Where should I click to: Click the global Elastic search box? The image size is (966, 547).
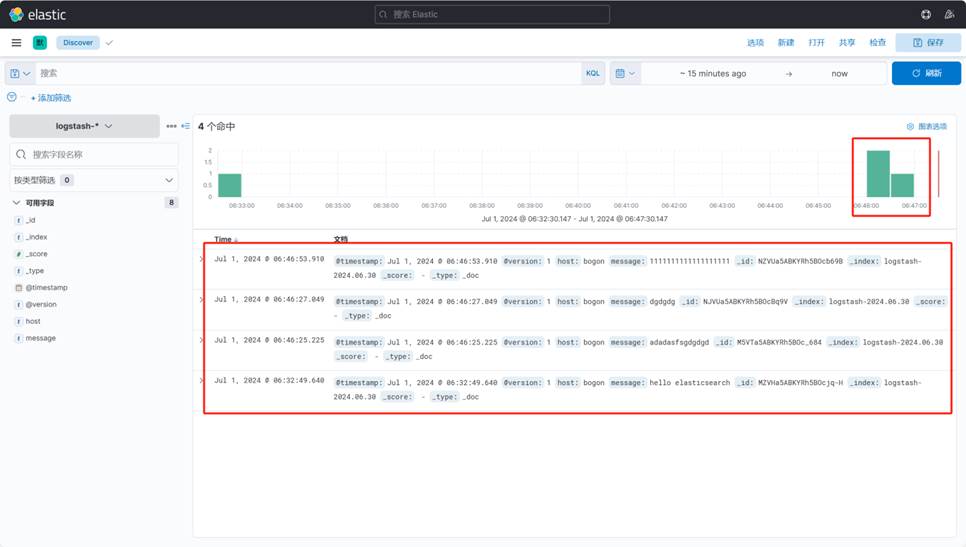coord(492,14)
